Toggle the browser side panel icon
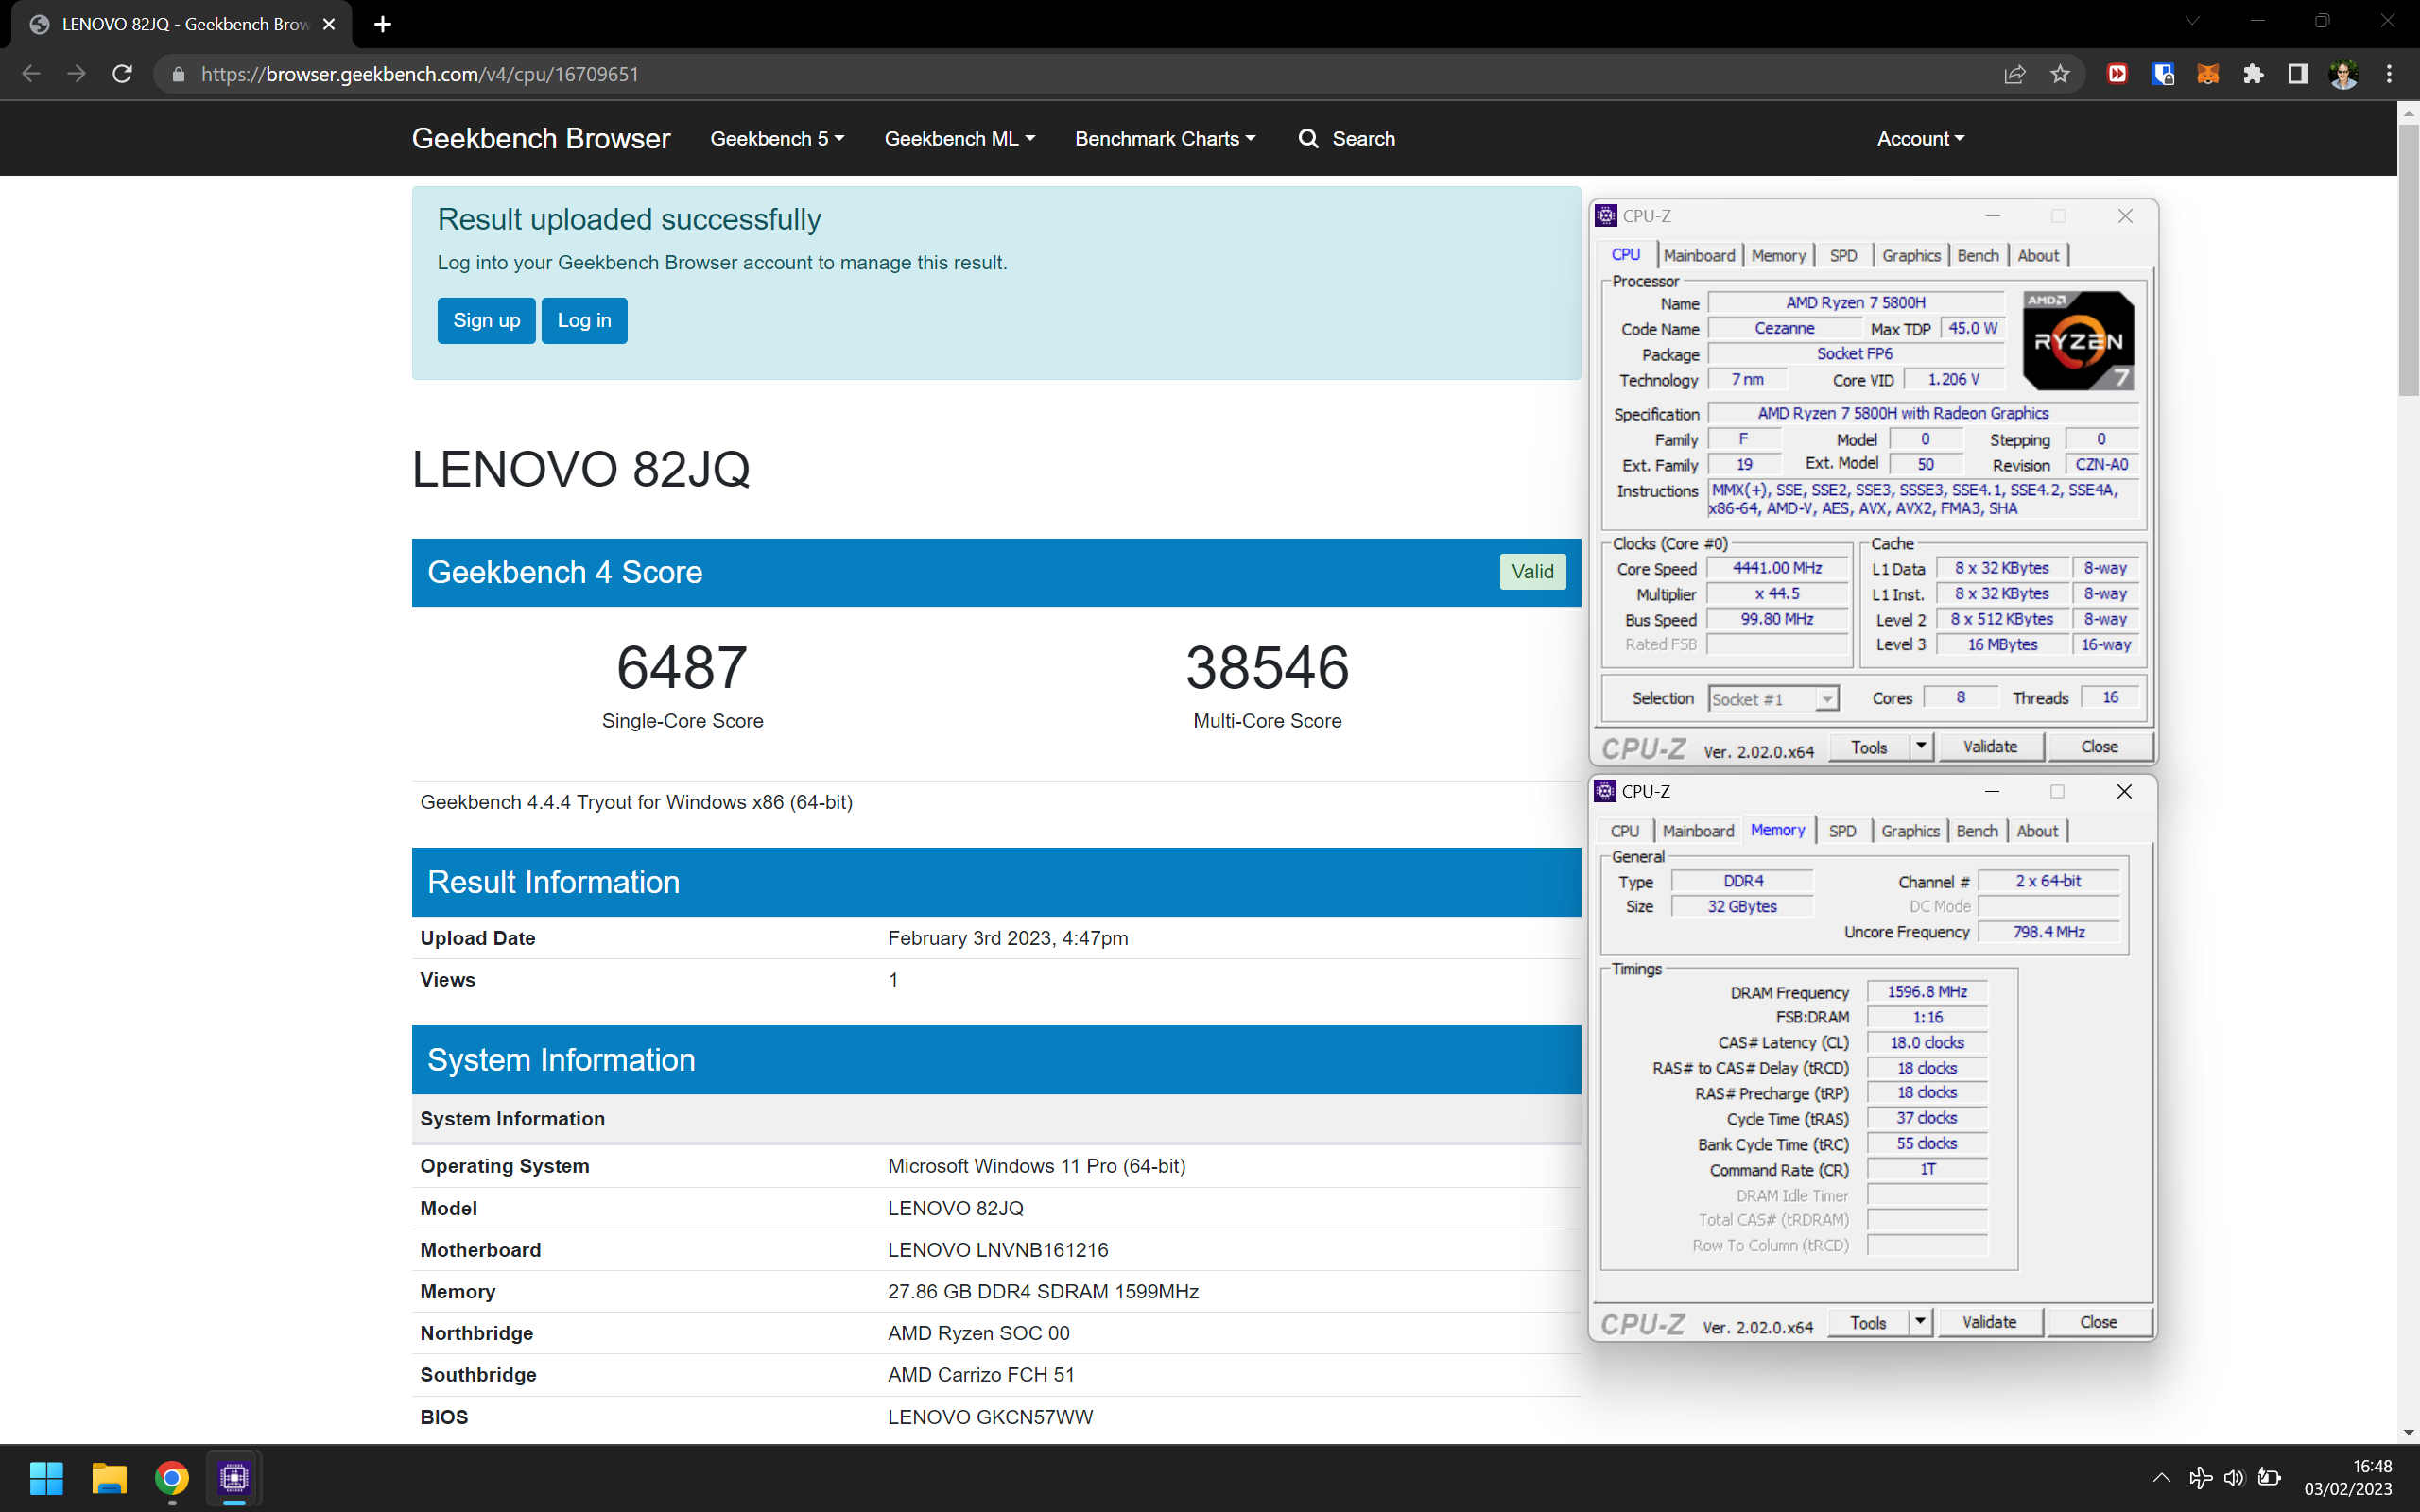Screen dimensions: 2420x1512 click(x=2298, y=74)
